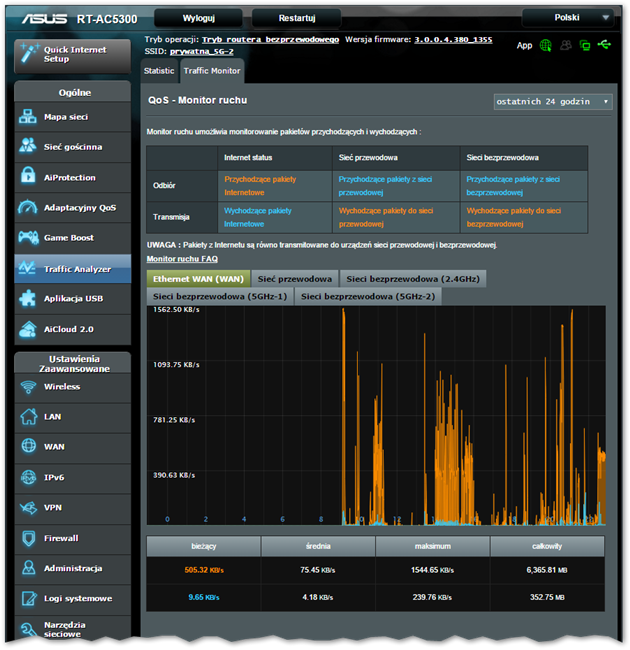The image size is (630, 650).
Task: Click the green network devices monitor icon
Action: (585, 45)
